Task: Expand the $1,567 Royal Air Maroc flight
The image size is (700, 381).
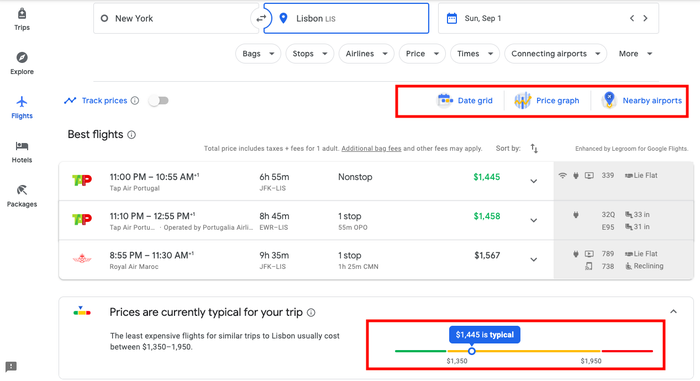Action: click(x=533, y=260)
